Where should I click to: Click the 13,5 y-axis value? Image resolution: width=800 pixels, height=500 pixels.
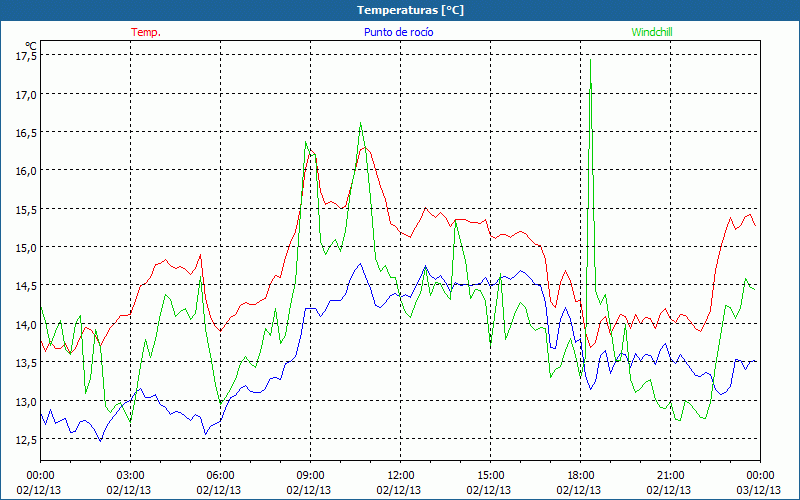26,363
